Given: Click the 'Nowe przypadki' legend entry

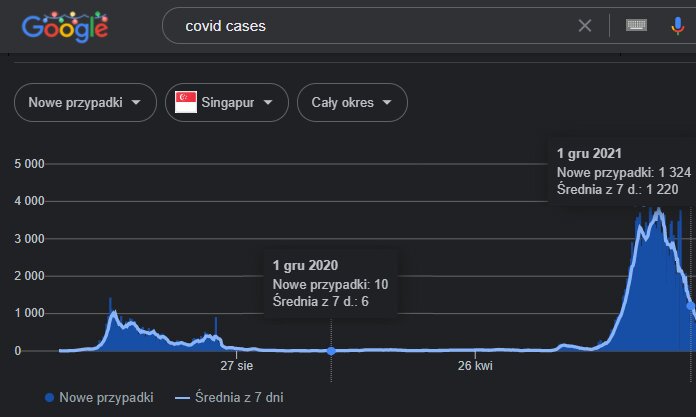Looking at the screenshot, I should click(x=99, y=397).
